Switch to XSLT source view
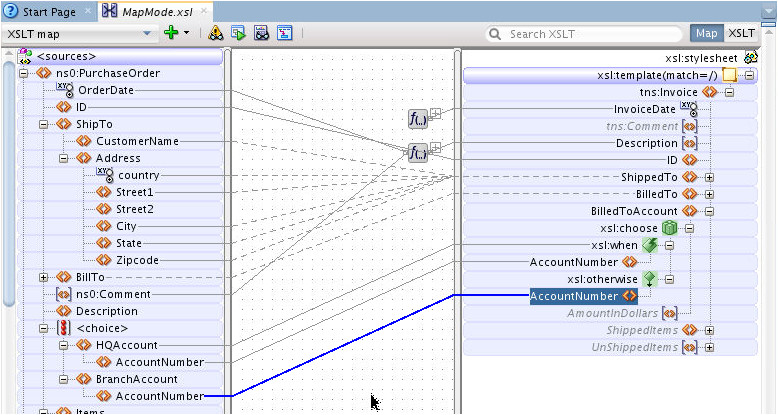 [x=744, y=33]
